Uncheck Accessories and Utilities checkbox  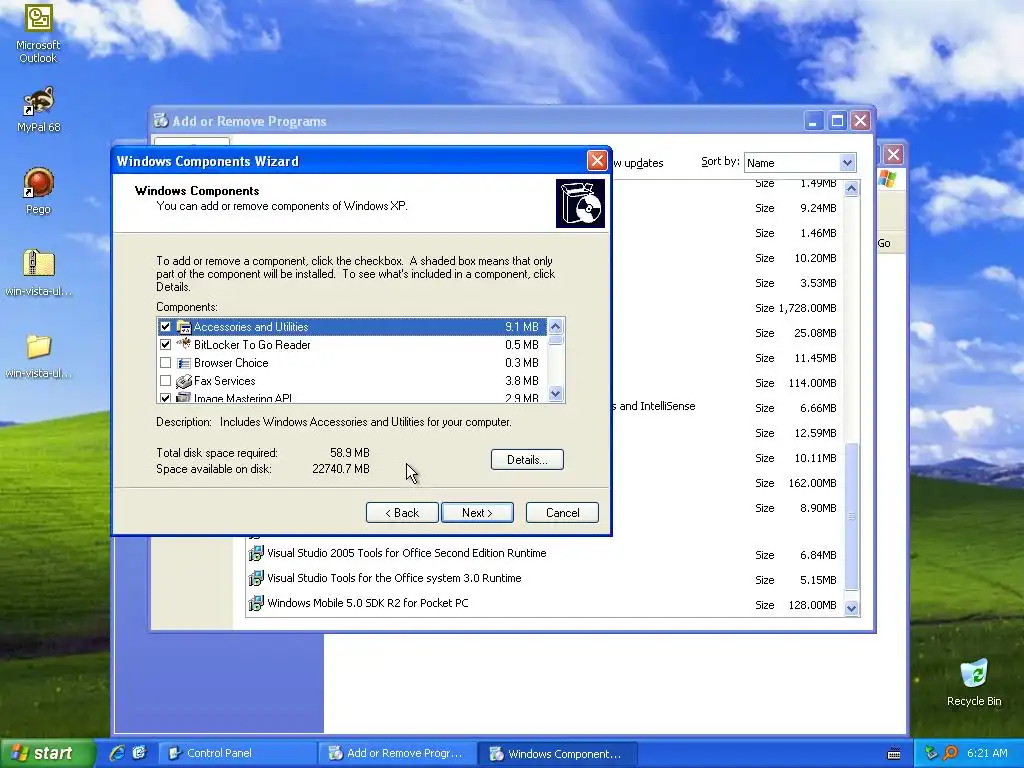tap(165, 327)
